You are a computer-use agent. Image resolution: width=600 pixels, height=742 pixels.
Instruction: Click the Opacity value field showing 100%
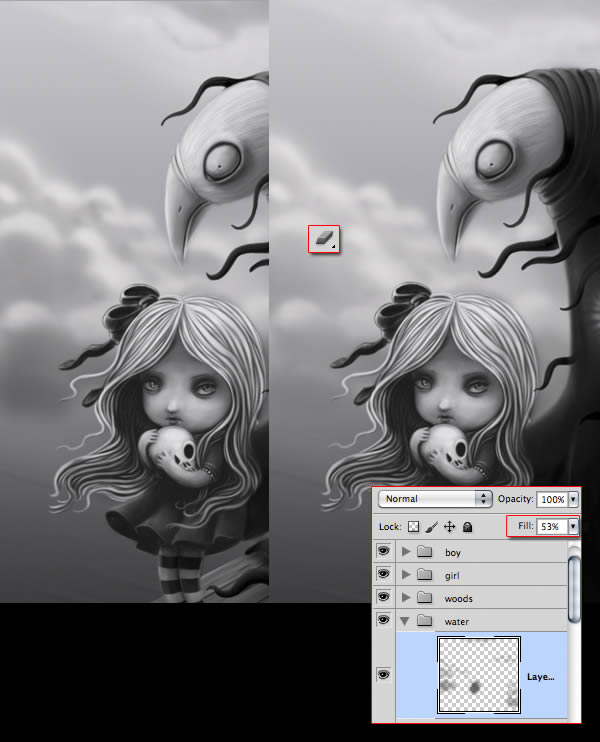552,499
